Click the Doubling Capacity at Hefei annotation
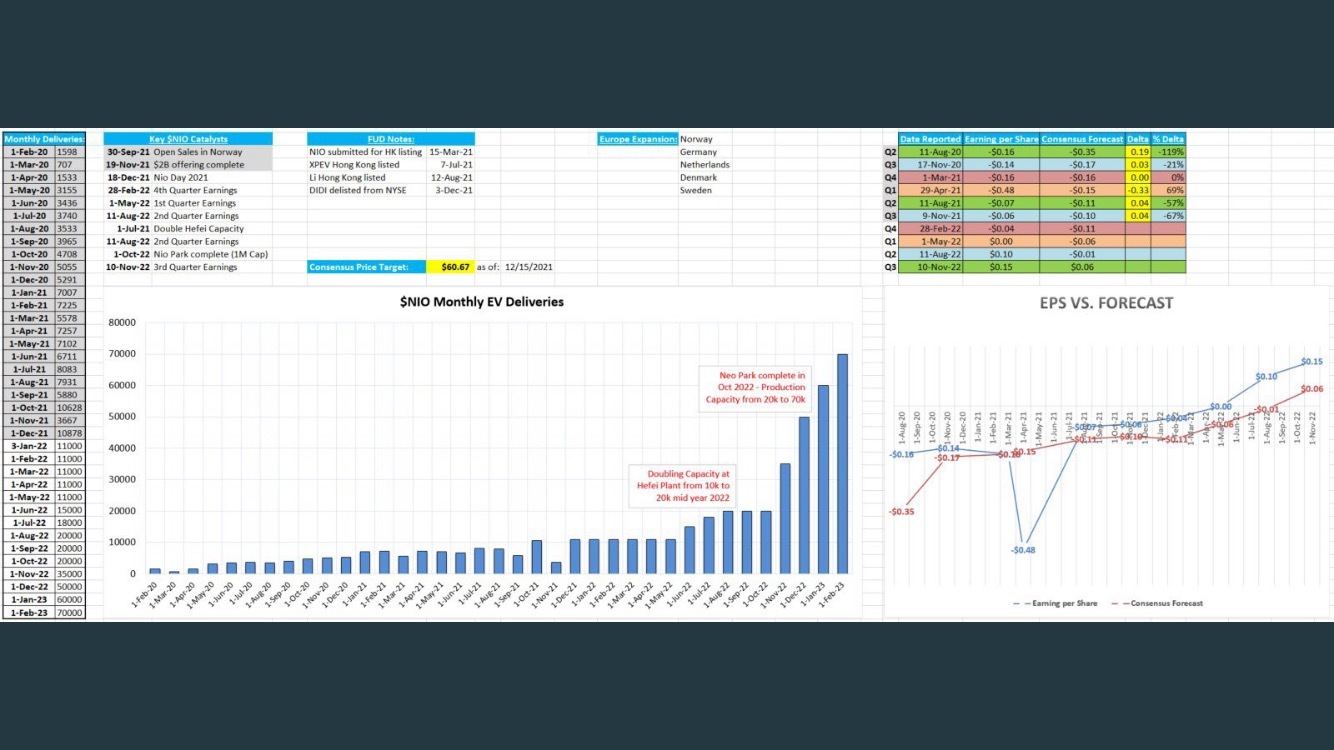Image resolution: width=1334 pixels, height=750 pixels. click(683, 486)
